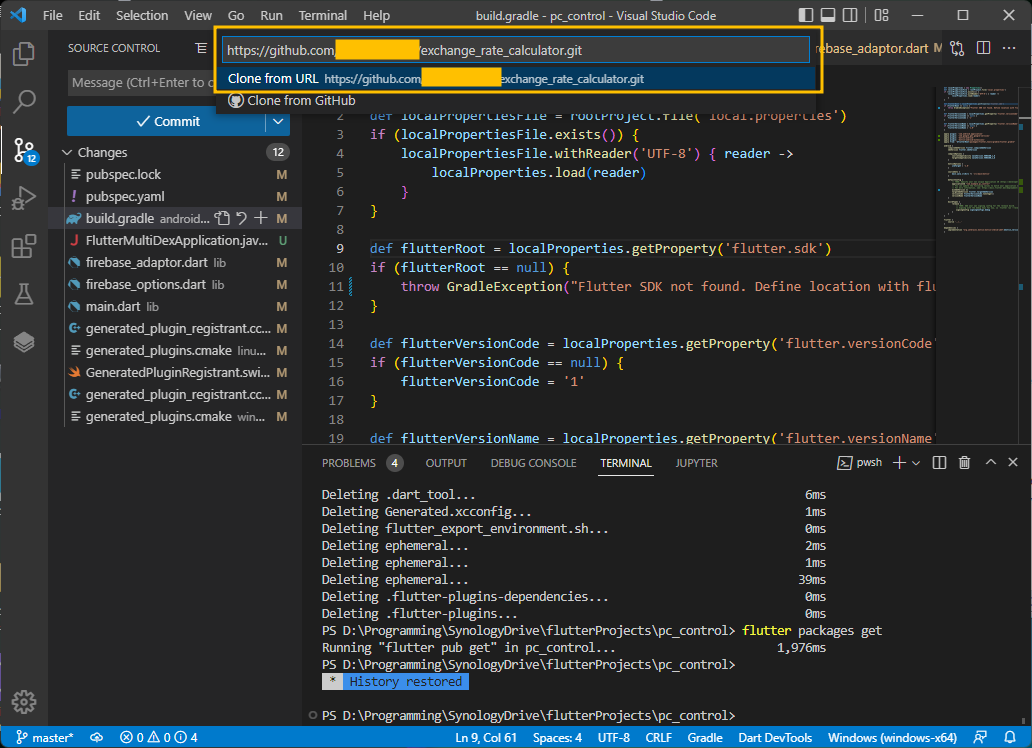The image size is (1032, 748).
Task: Toggle bottom panel visibility in title bar
Action: click(828, 15)
